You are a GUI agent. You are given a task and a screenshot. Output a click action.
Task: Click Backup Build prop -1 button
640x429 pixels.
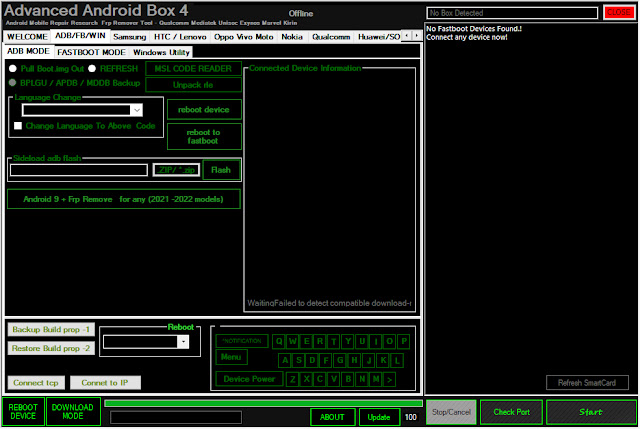click(51, 329)
